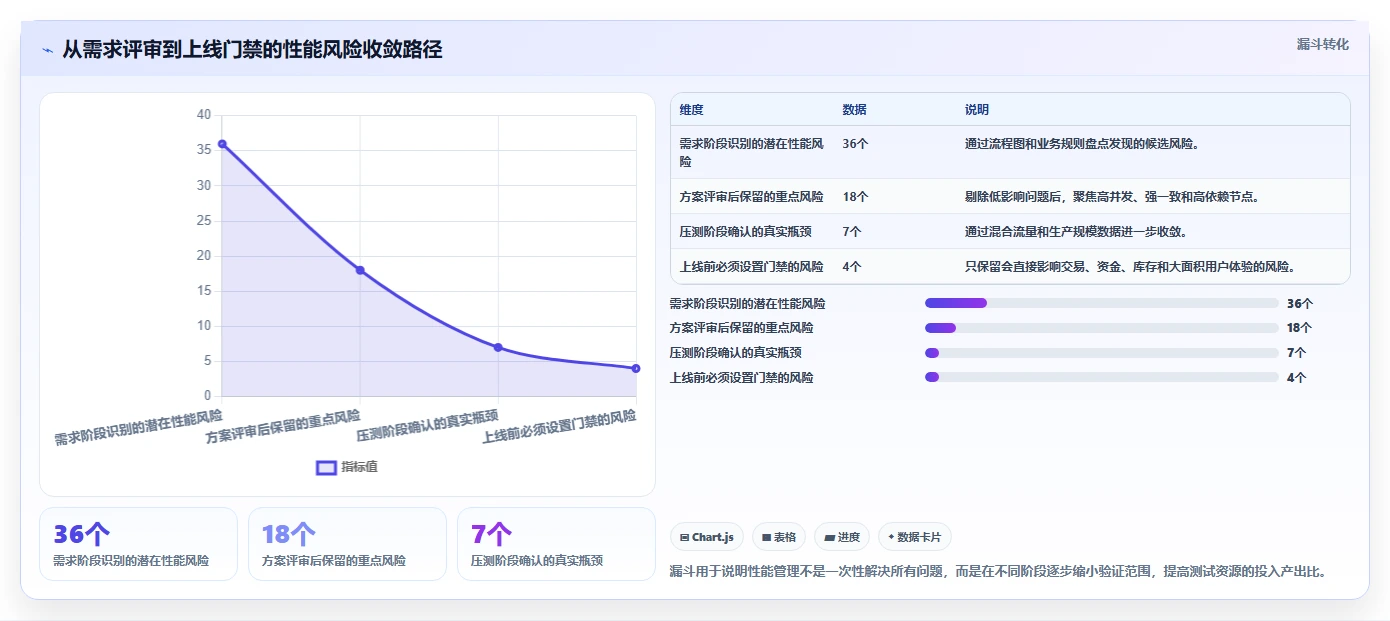Click the chart point at value 36
Viewport: 1390px width, 621px height.
coord(222,144)
